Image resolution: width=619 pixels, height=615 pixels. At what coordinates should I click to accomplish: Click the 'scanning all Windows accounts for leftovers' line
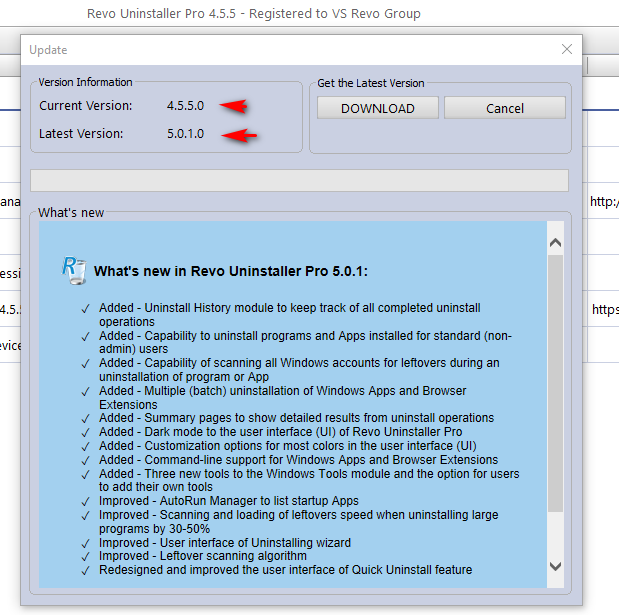299,369
